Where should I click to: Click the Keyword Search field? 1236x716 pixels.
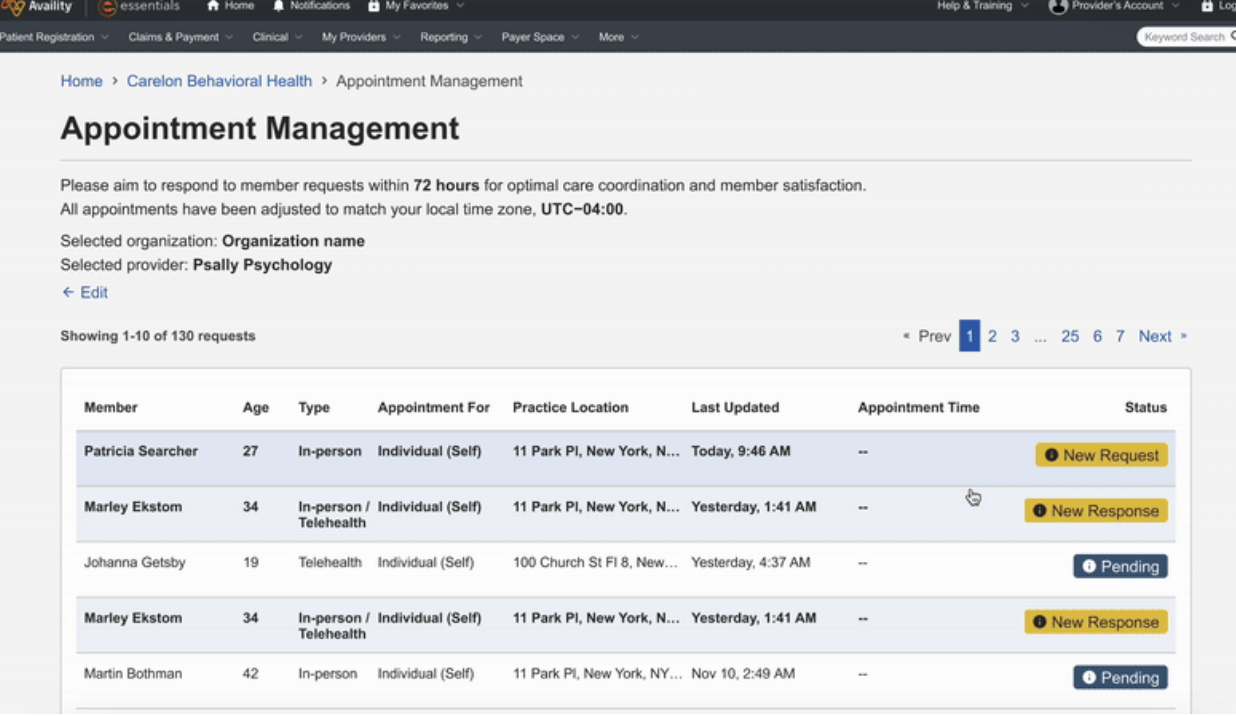pos(1186,37)
